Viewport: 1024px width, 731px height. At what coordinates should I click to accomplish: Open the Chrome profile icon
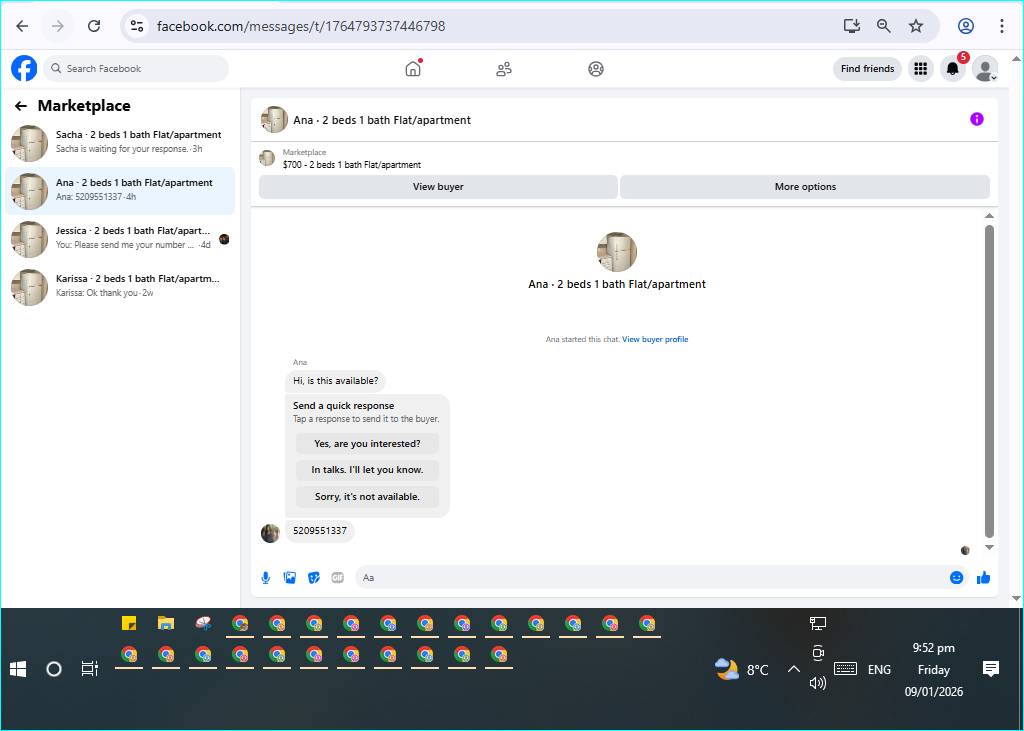tap(966, 26)
